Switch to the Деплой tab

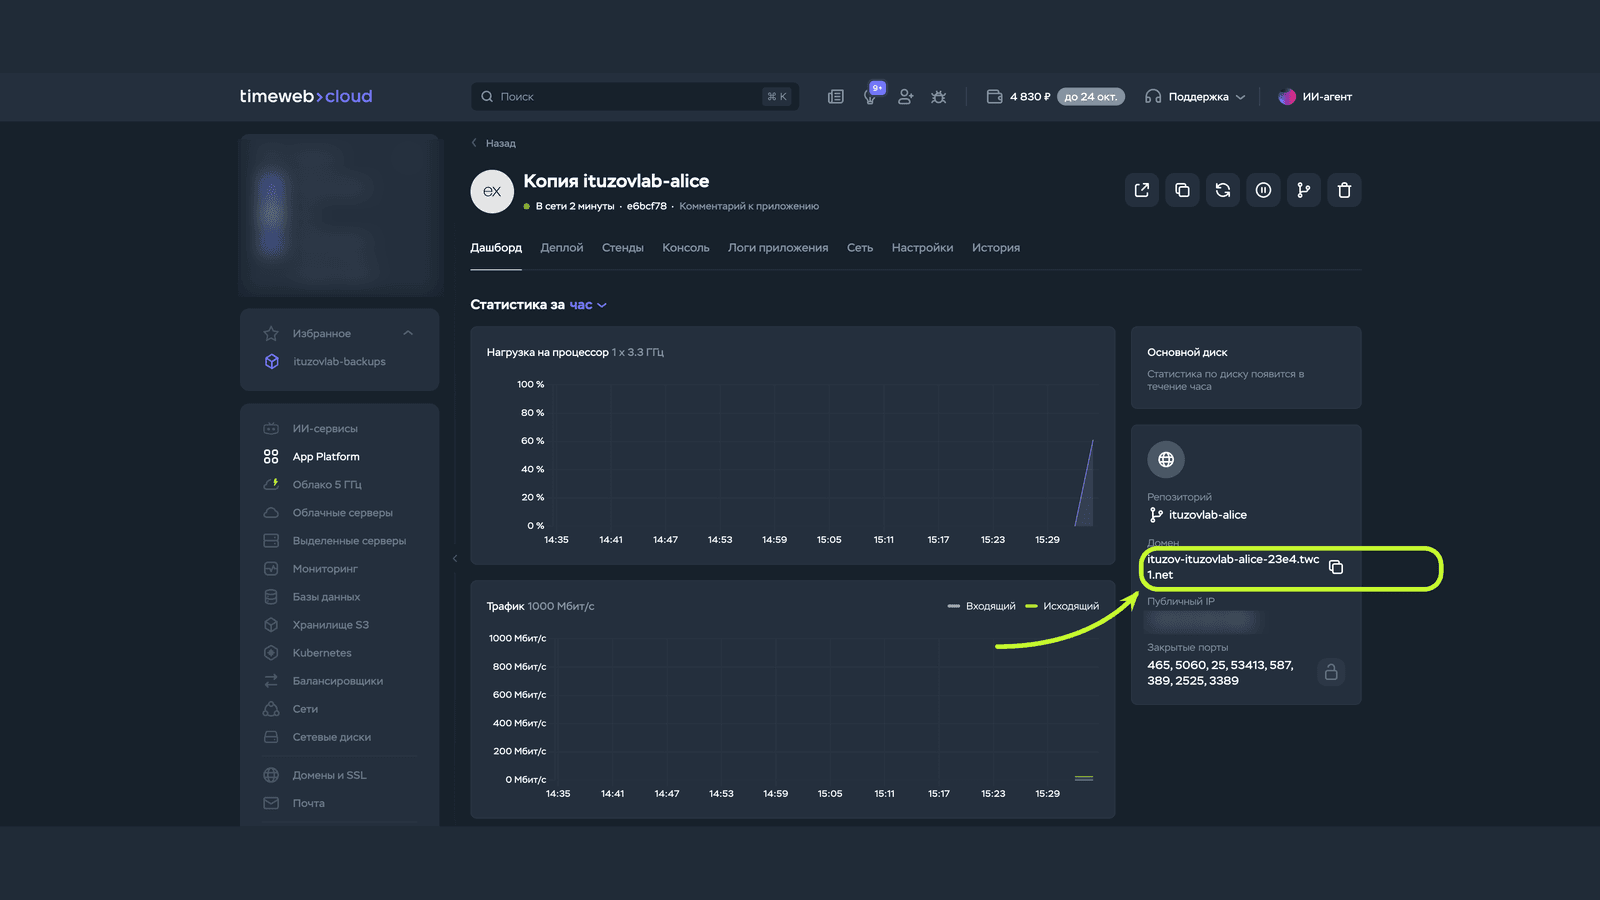click(562, 248)
